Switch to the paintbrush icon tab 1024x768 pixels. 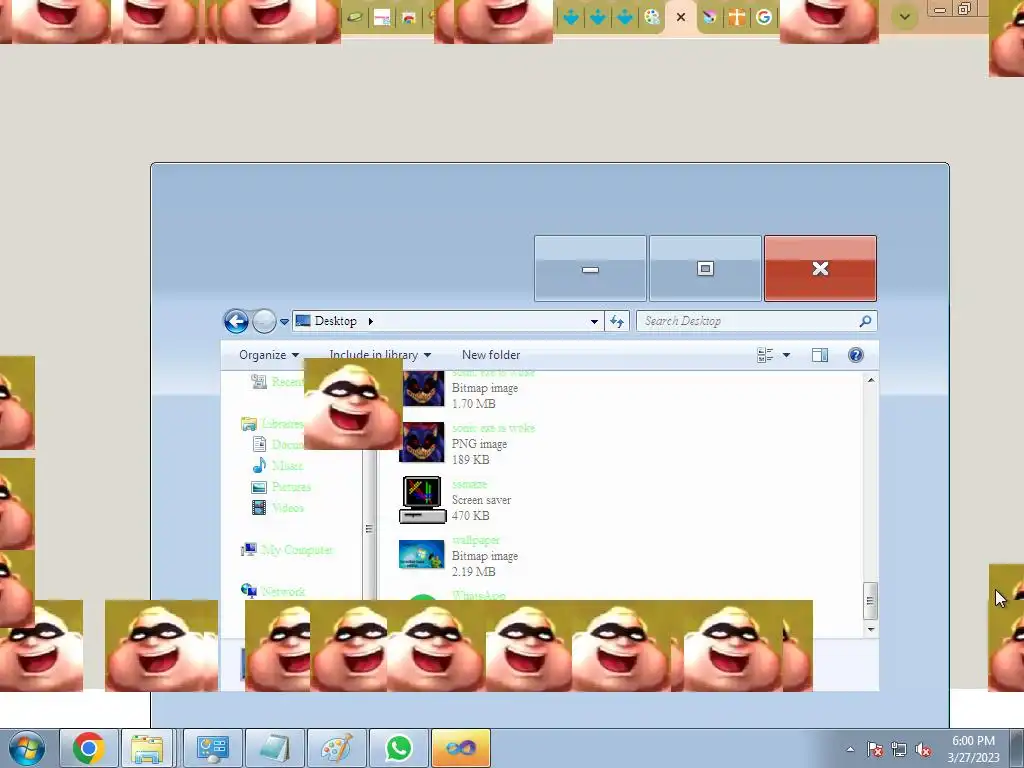pyautogui.click(x=710, y=18)
